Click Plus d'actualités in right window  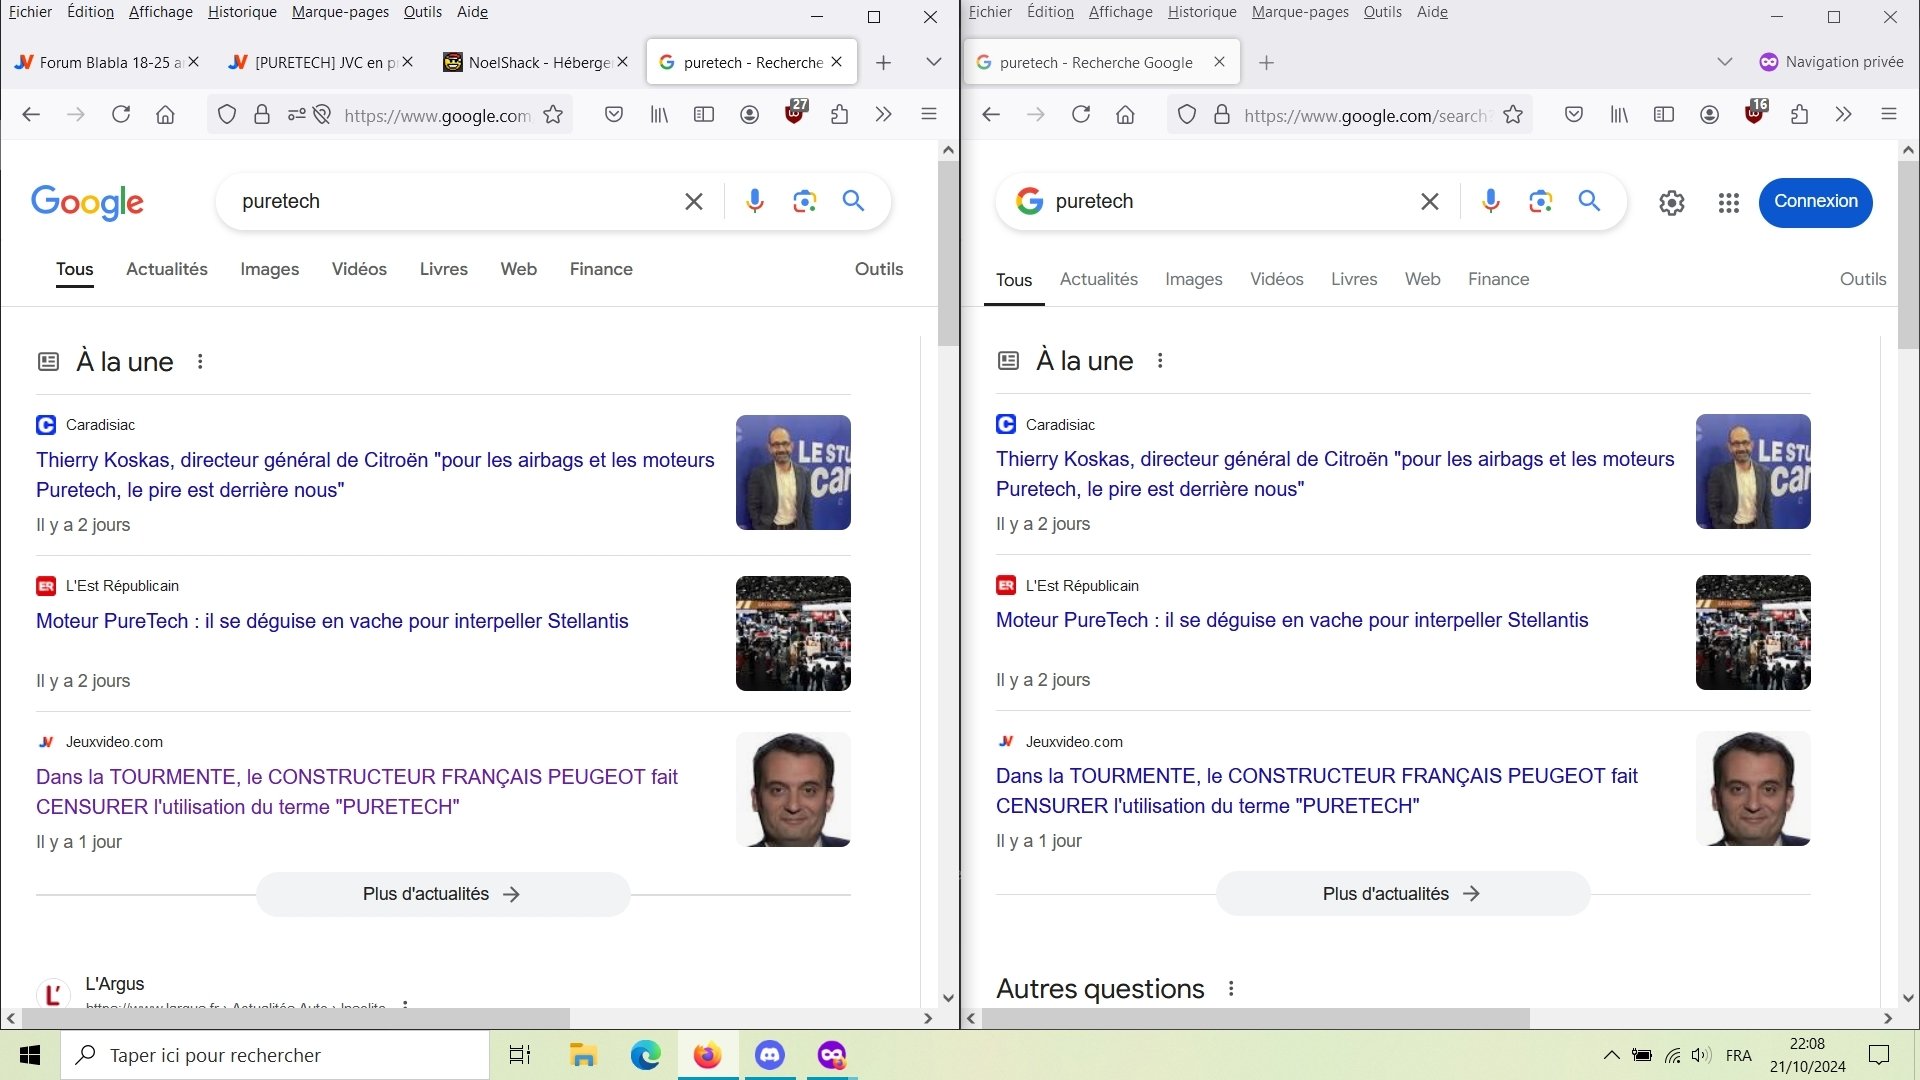1403,894
